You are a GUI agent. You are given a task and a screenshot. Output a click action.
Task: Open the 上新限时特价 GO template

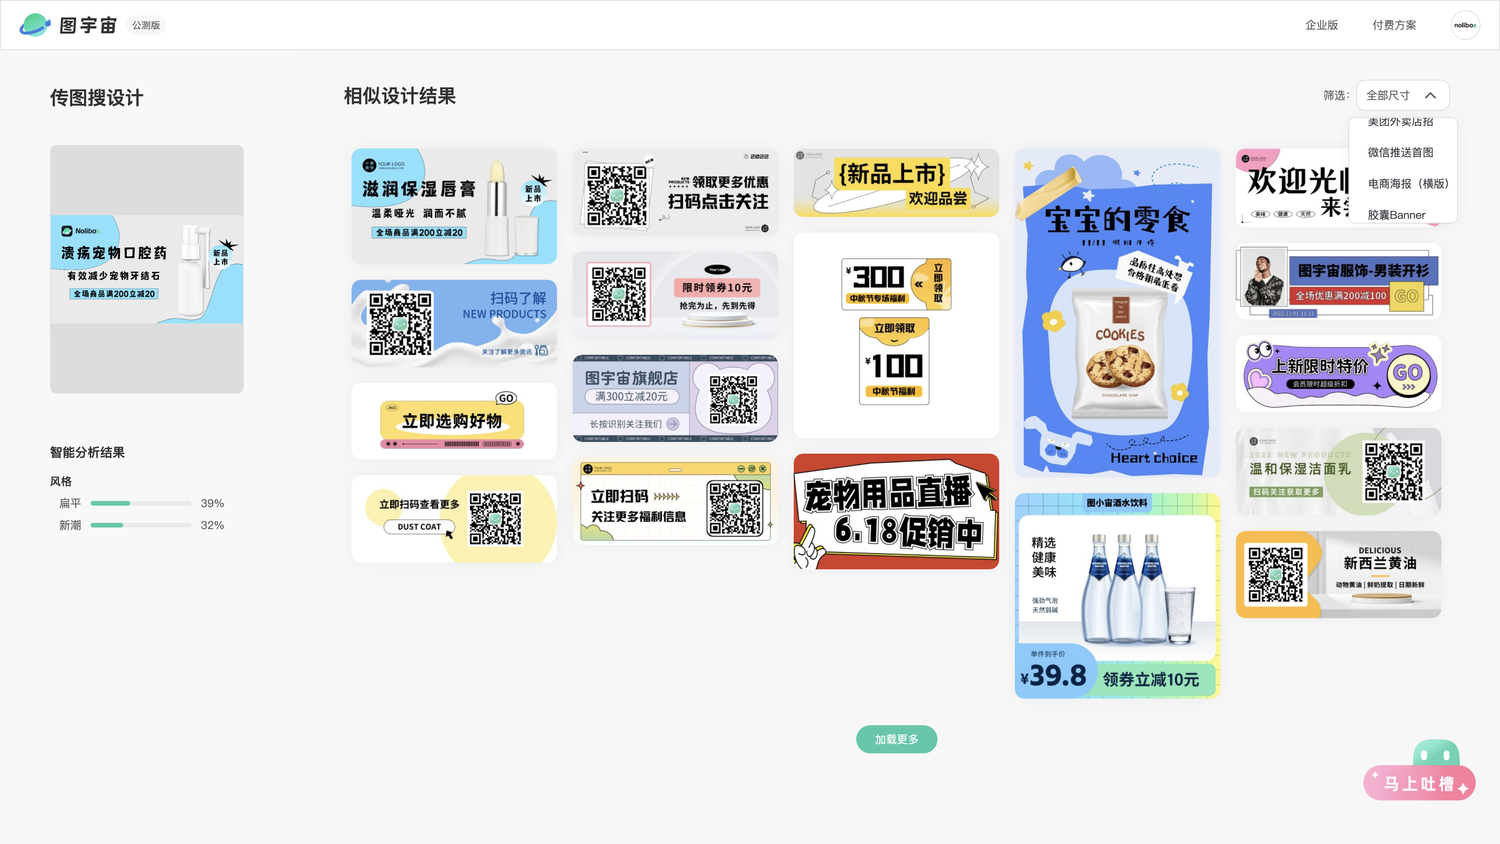tap(1338, 374)
